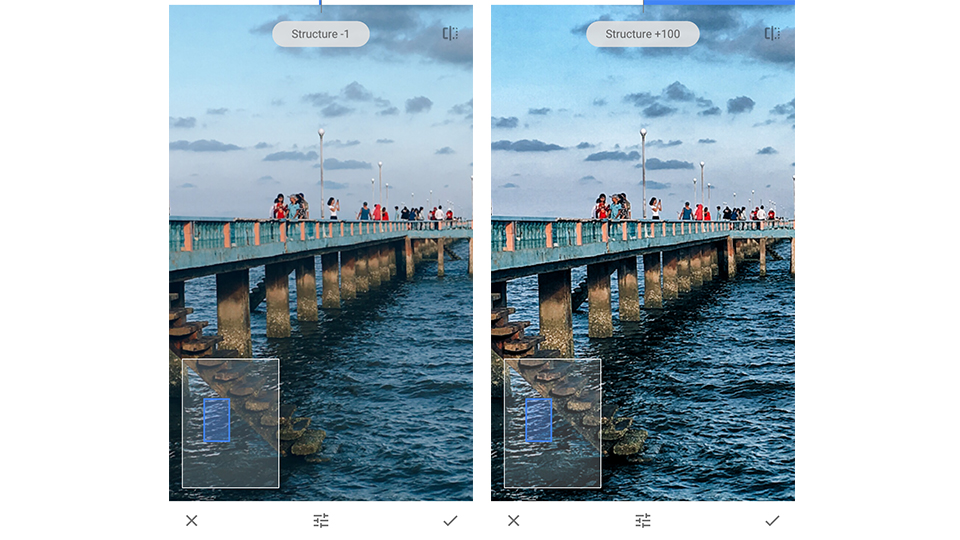The height and width of the screenshot is (540, 960).
Task: Click the Structure -1 value label
Action: (320, 34)
